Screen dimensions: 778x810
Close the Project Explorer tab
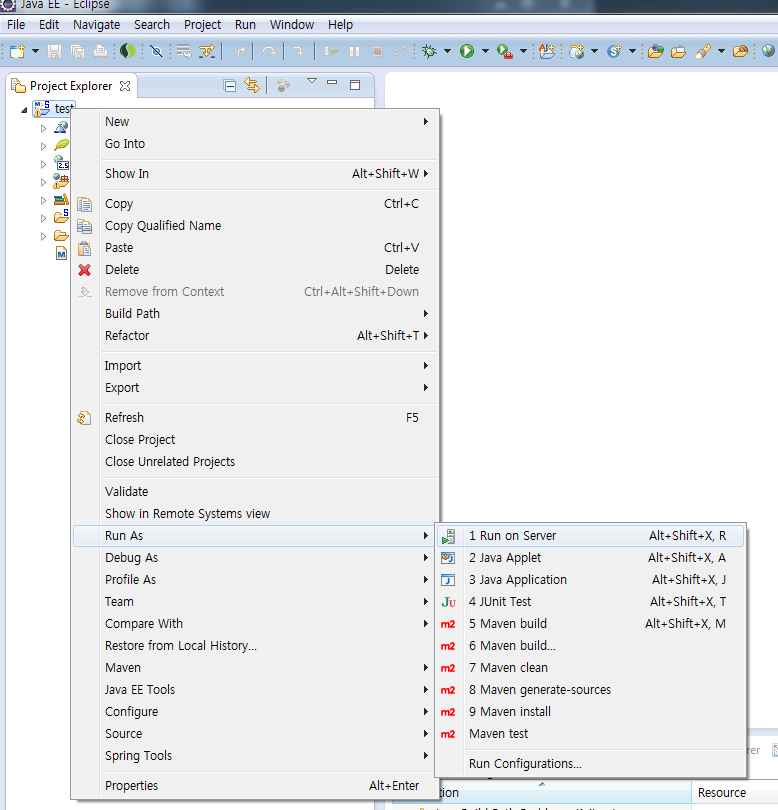[125, 86]
